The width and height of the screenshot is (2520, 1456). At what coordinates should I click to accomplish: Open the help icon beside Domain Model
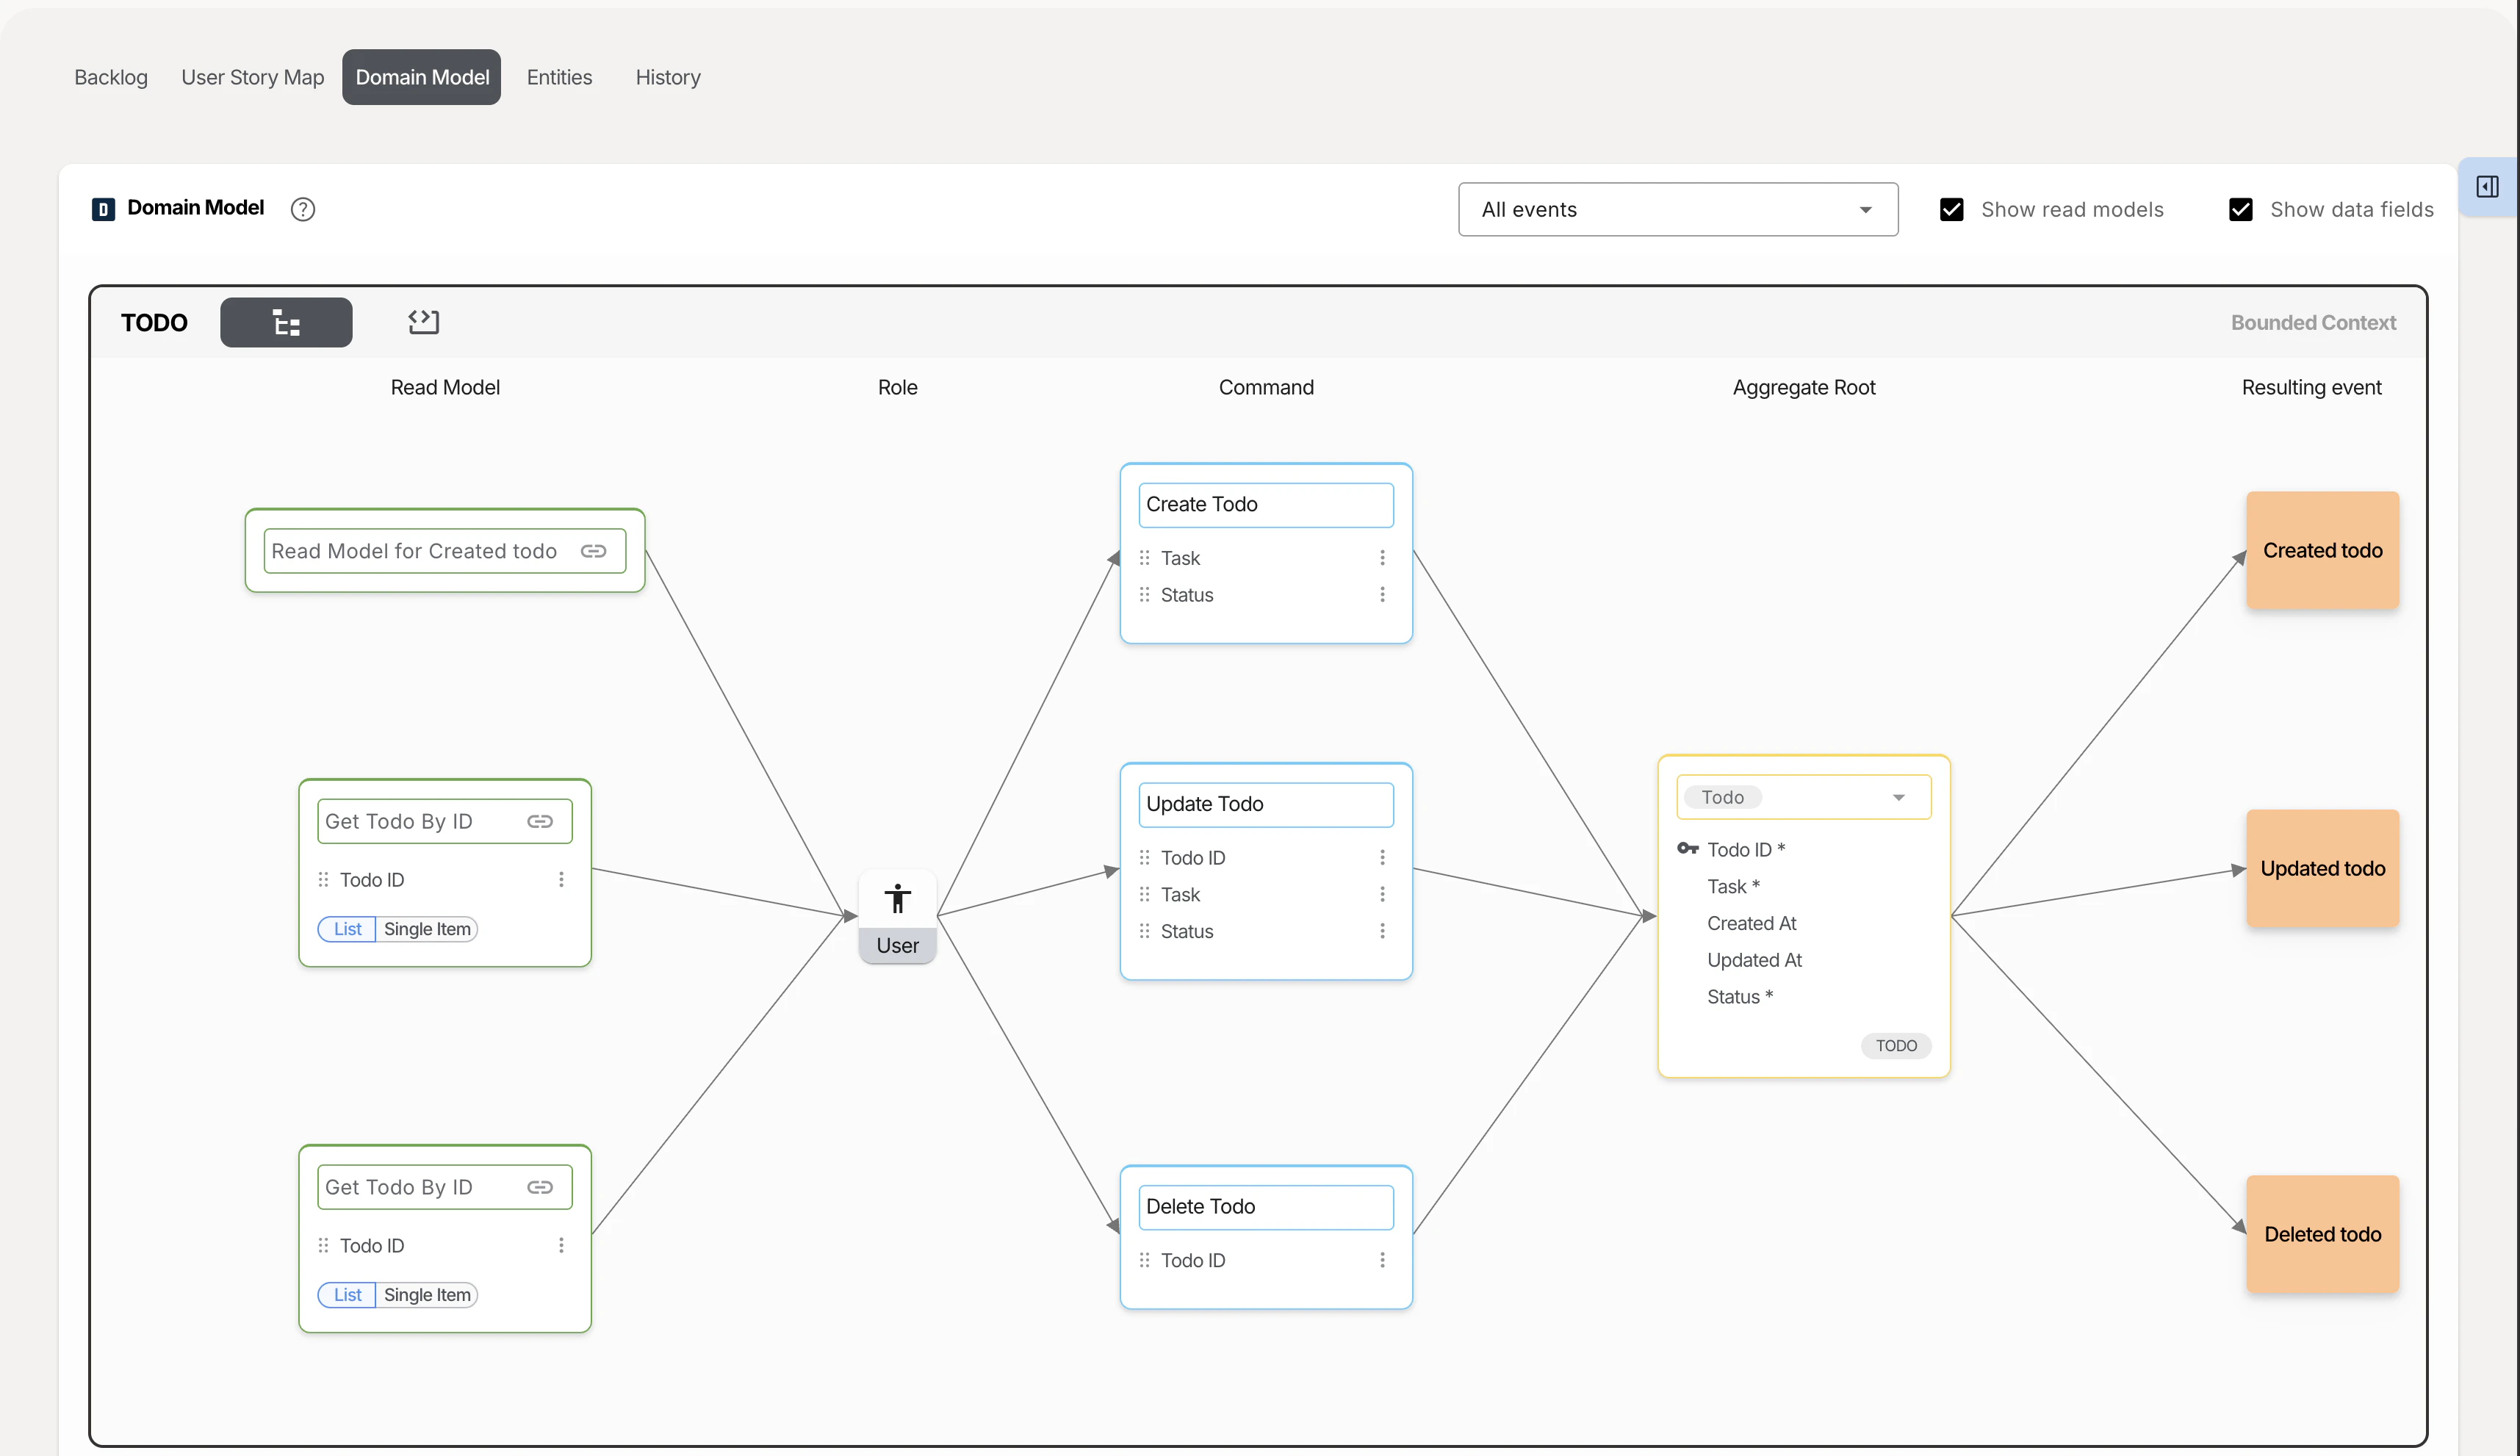point(303,209)
